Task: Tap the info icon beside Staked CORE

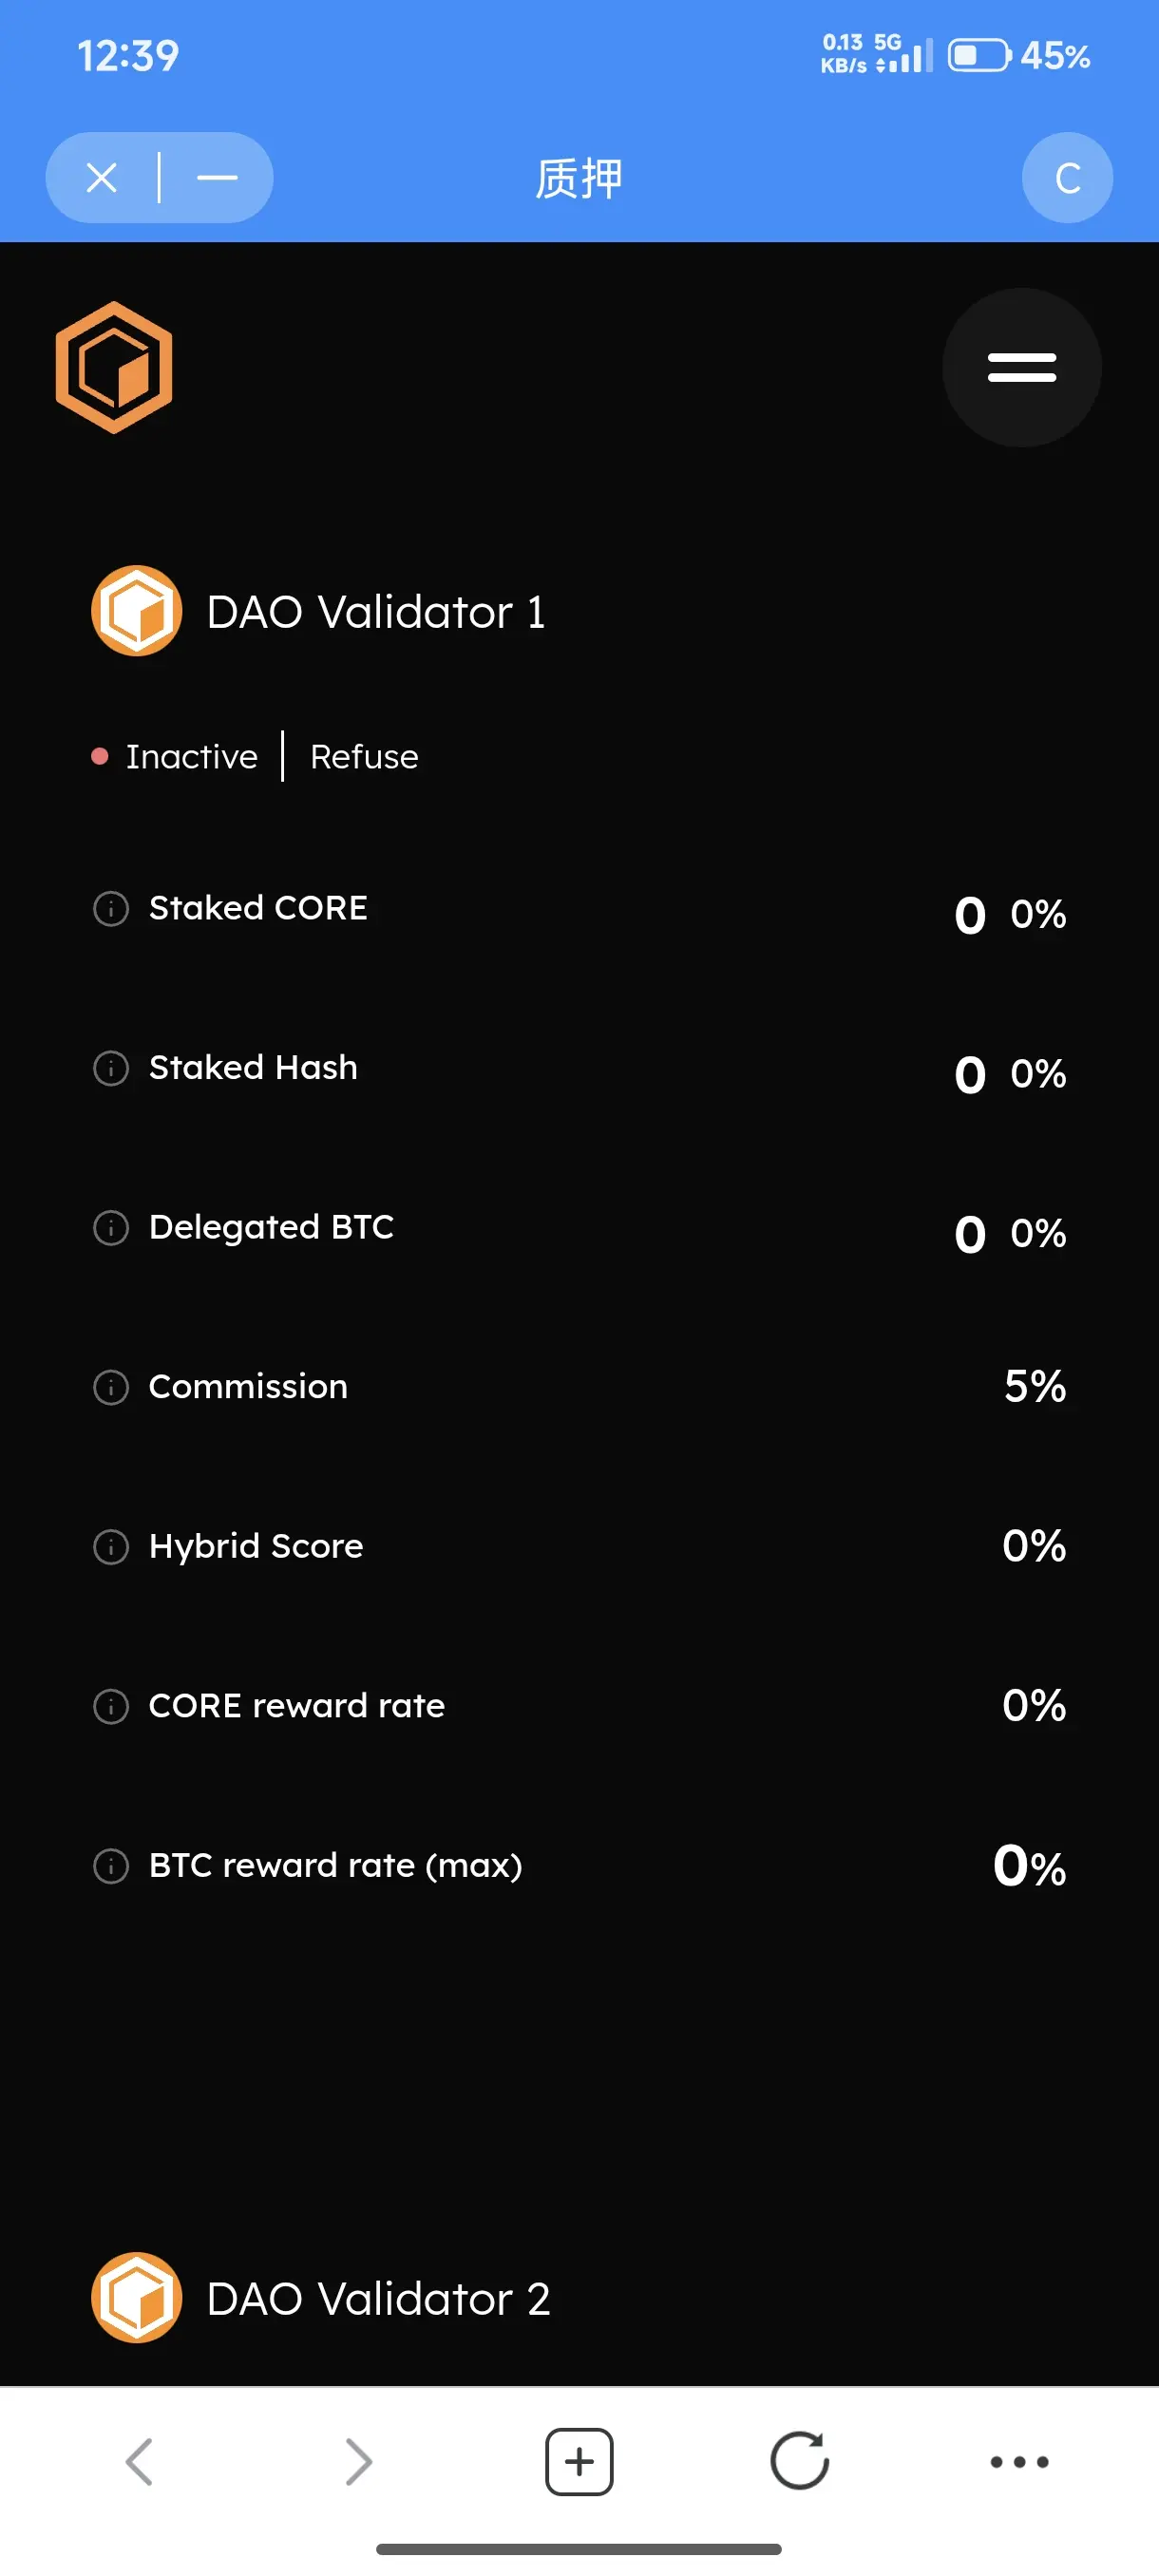Action: [x=111, y=909]
